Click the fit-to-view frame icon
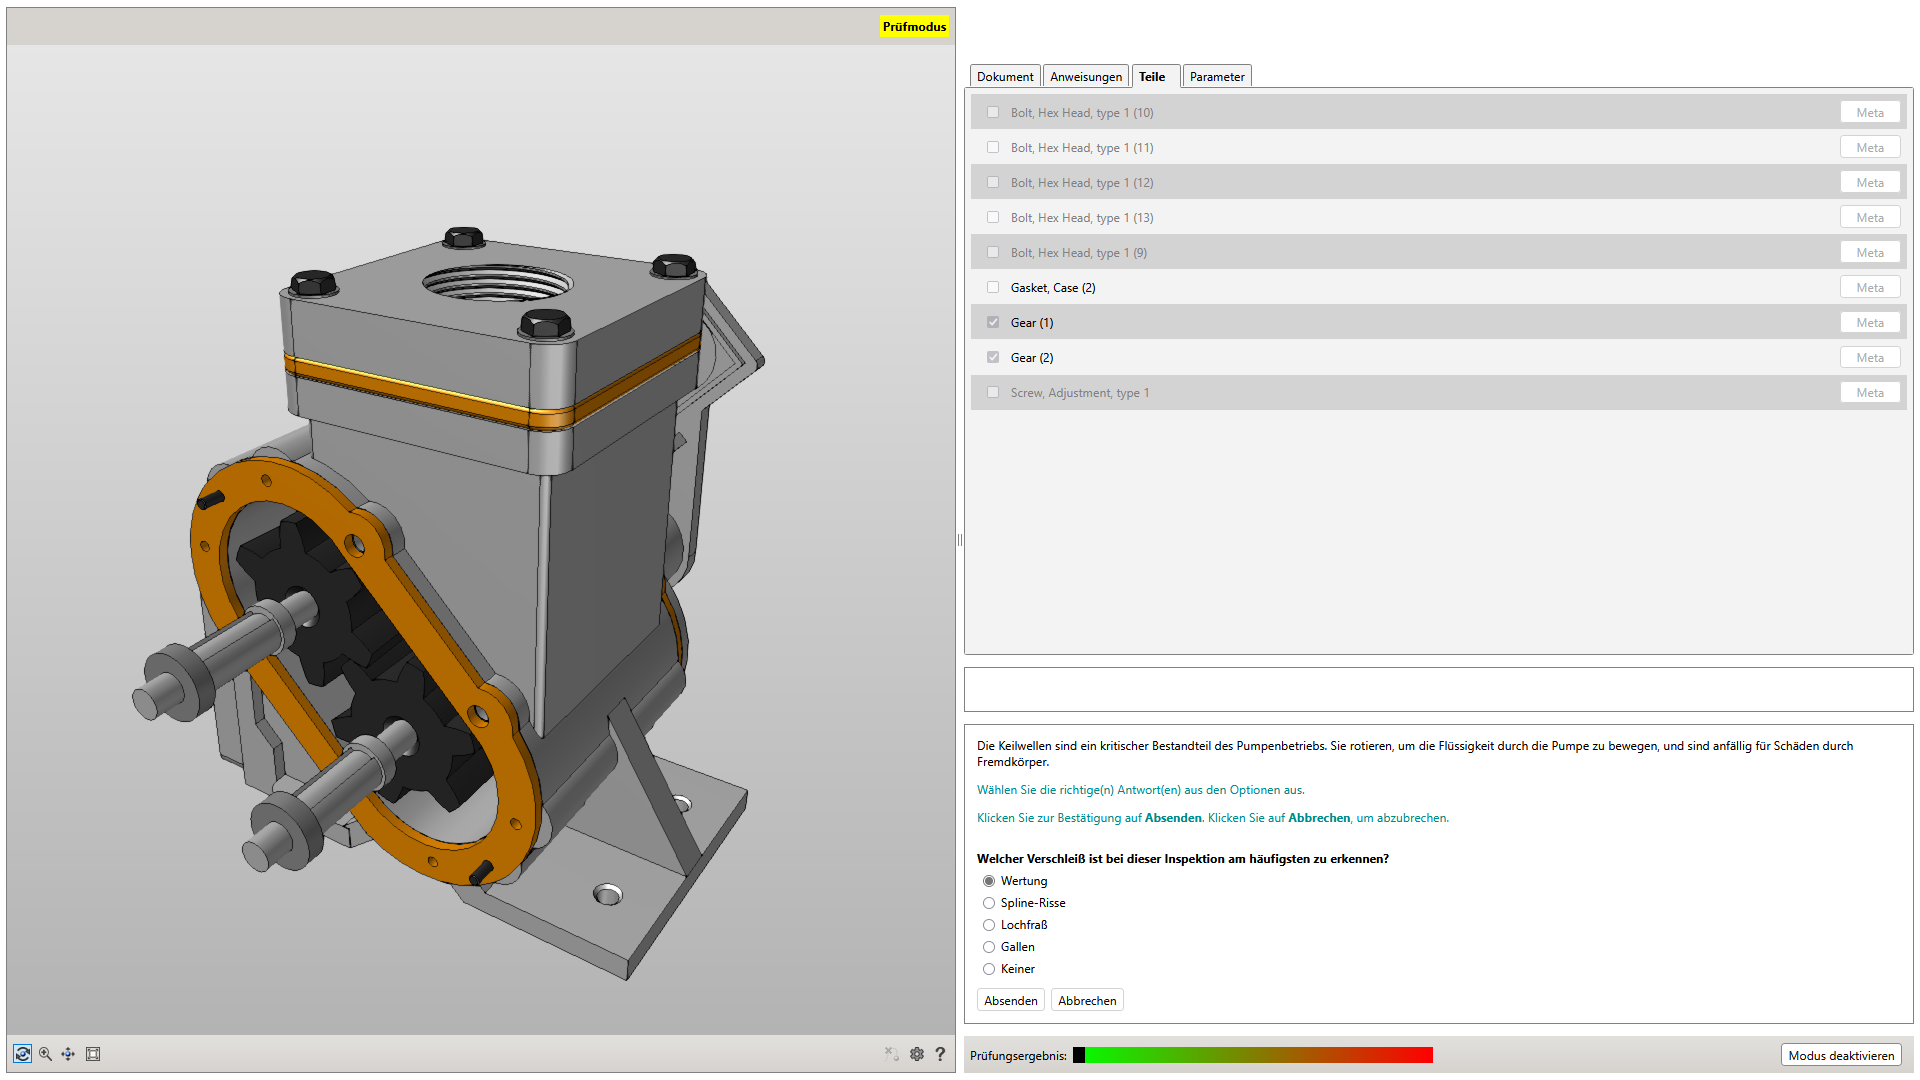The height and width of the screenshot is (1080, 1920). 93,1054
